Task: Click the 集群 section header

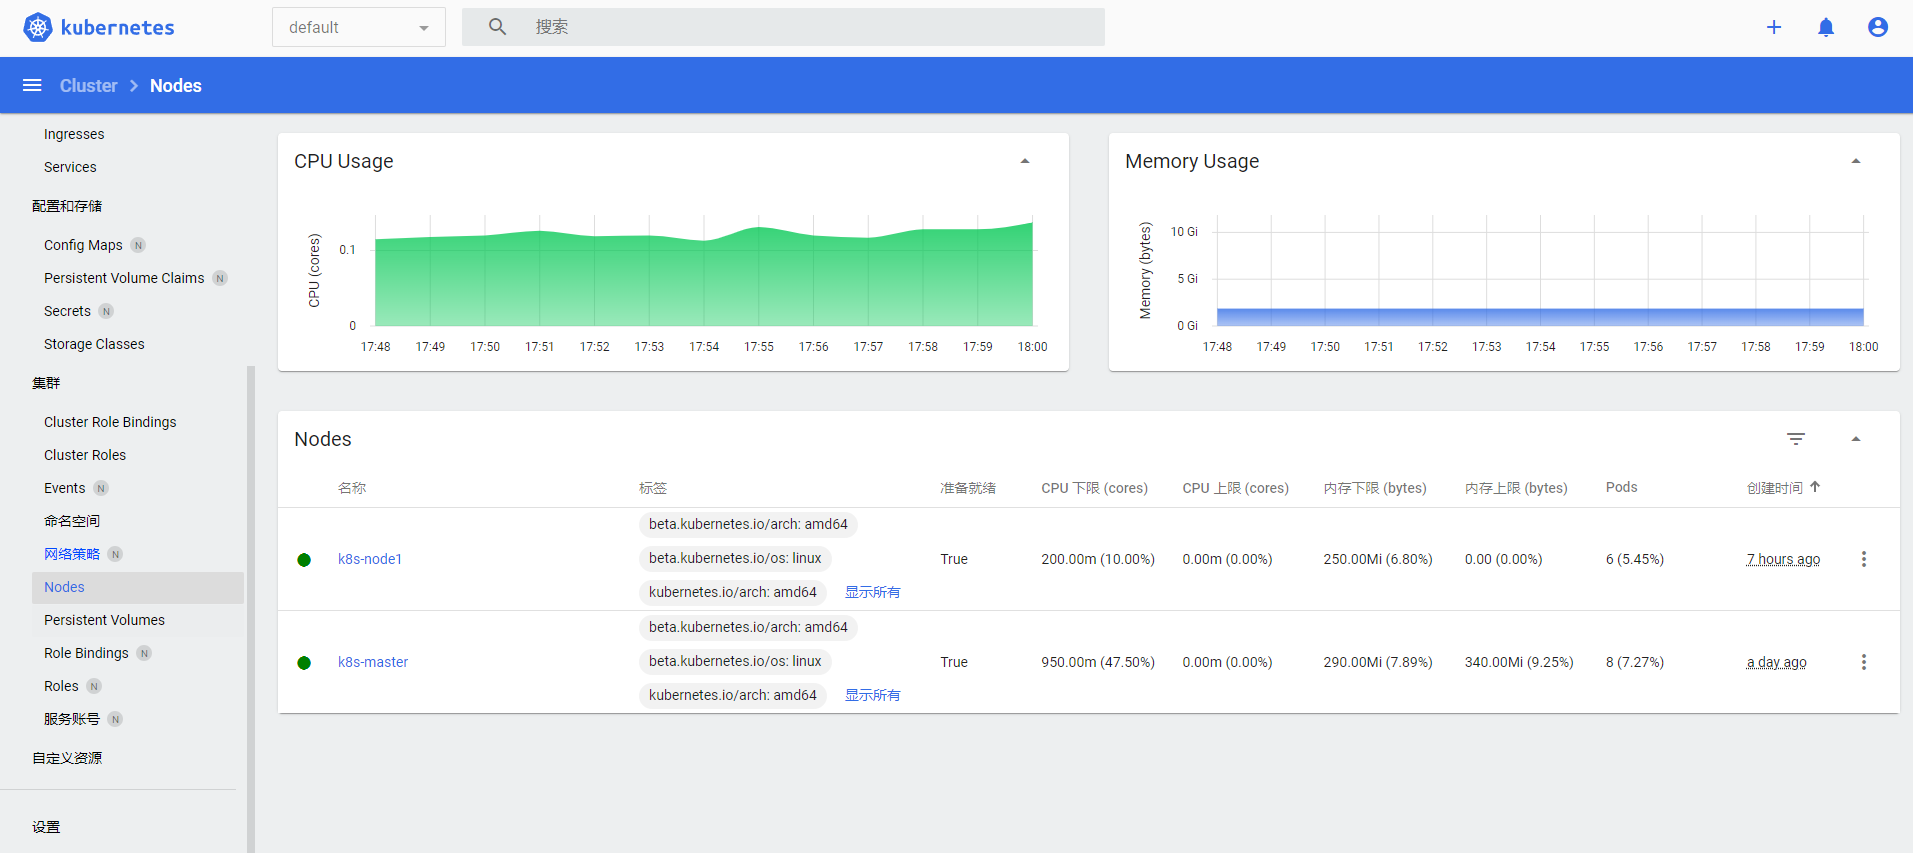Action: [x=46, y=383]
